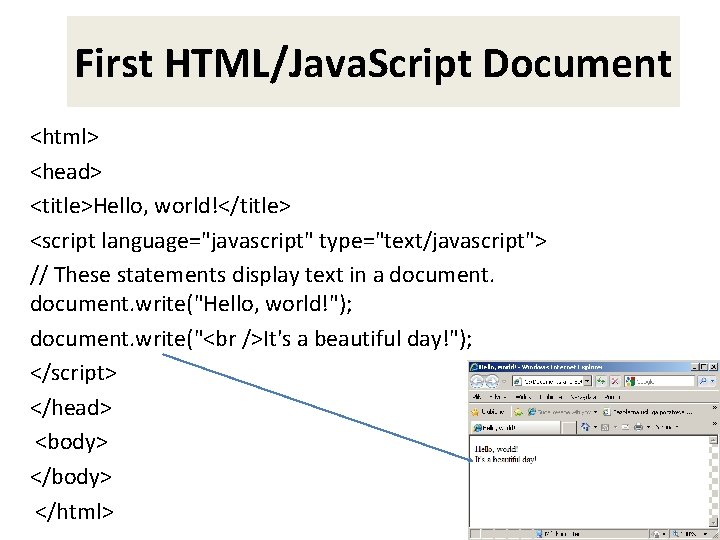Expand the command bar overflow chevron
Image resolution: width=720 pixels, height=540 pixels.
(x=714, y=423)
